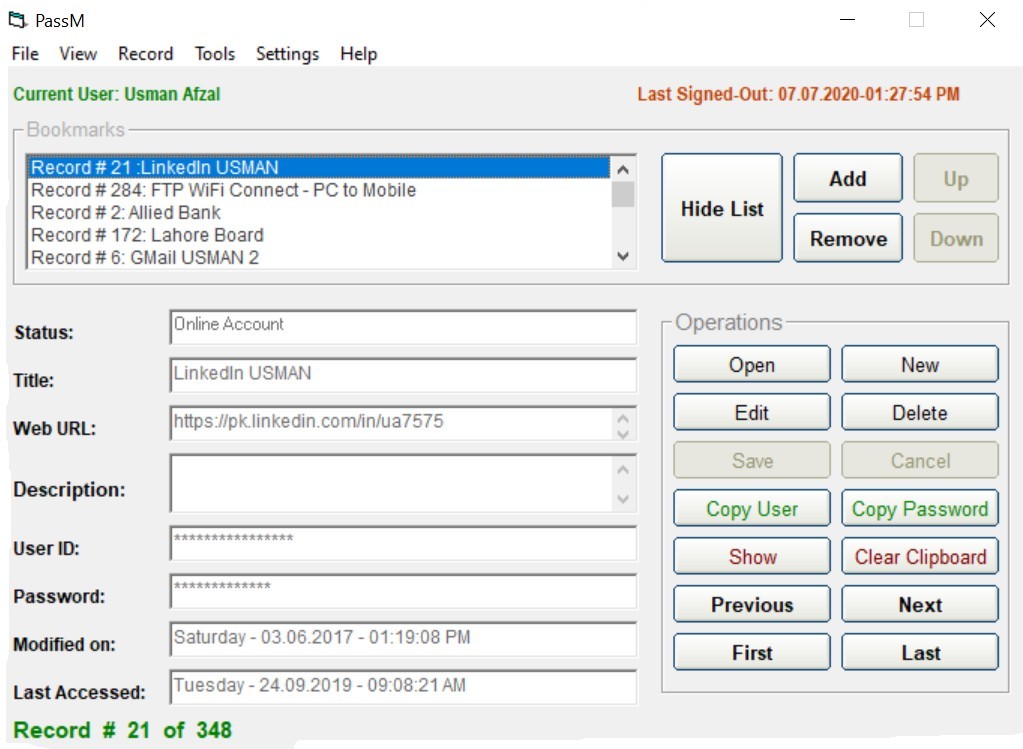Screen dimensions: 1023x749
Task: Click into the Description text box
Action: (x=390, y=484)
